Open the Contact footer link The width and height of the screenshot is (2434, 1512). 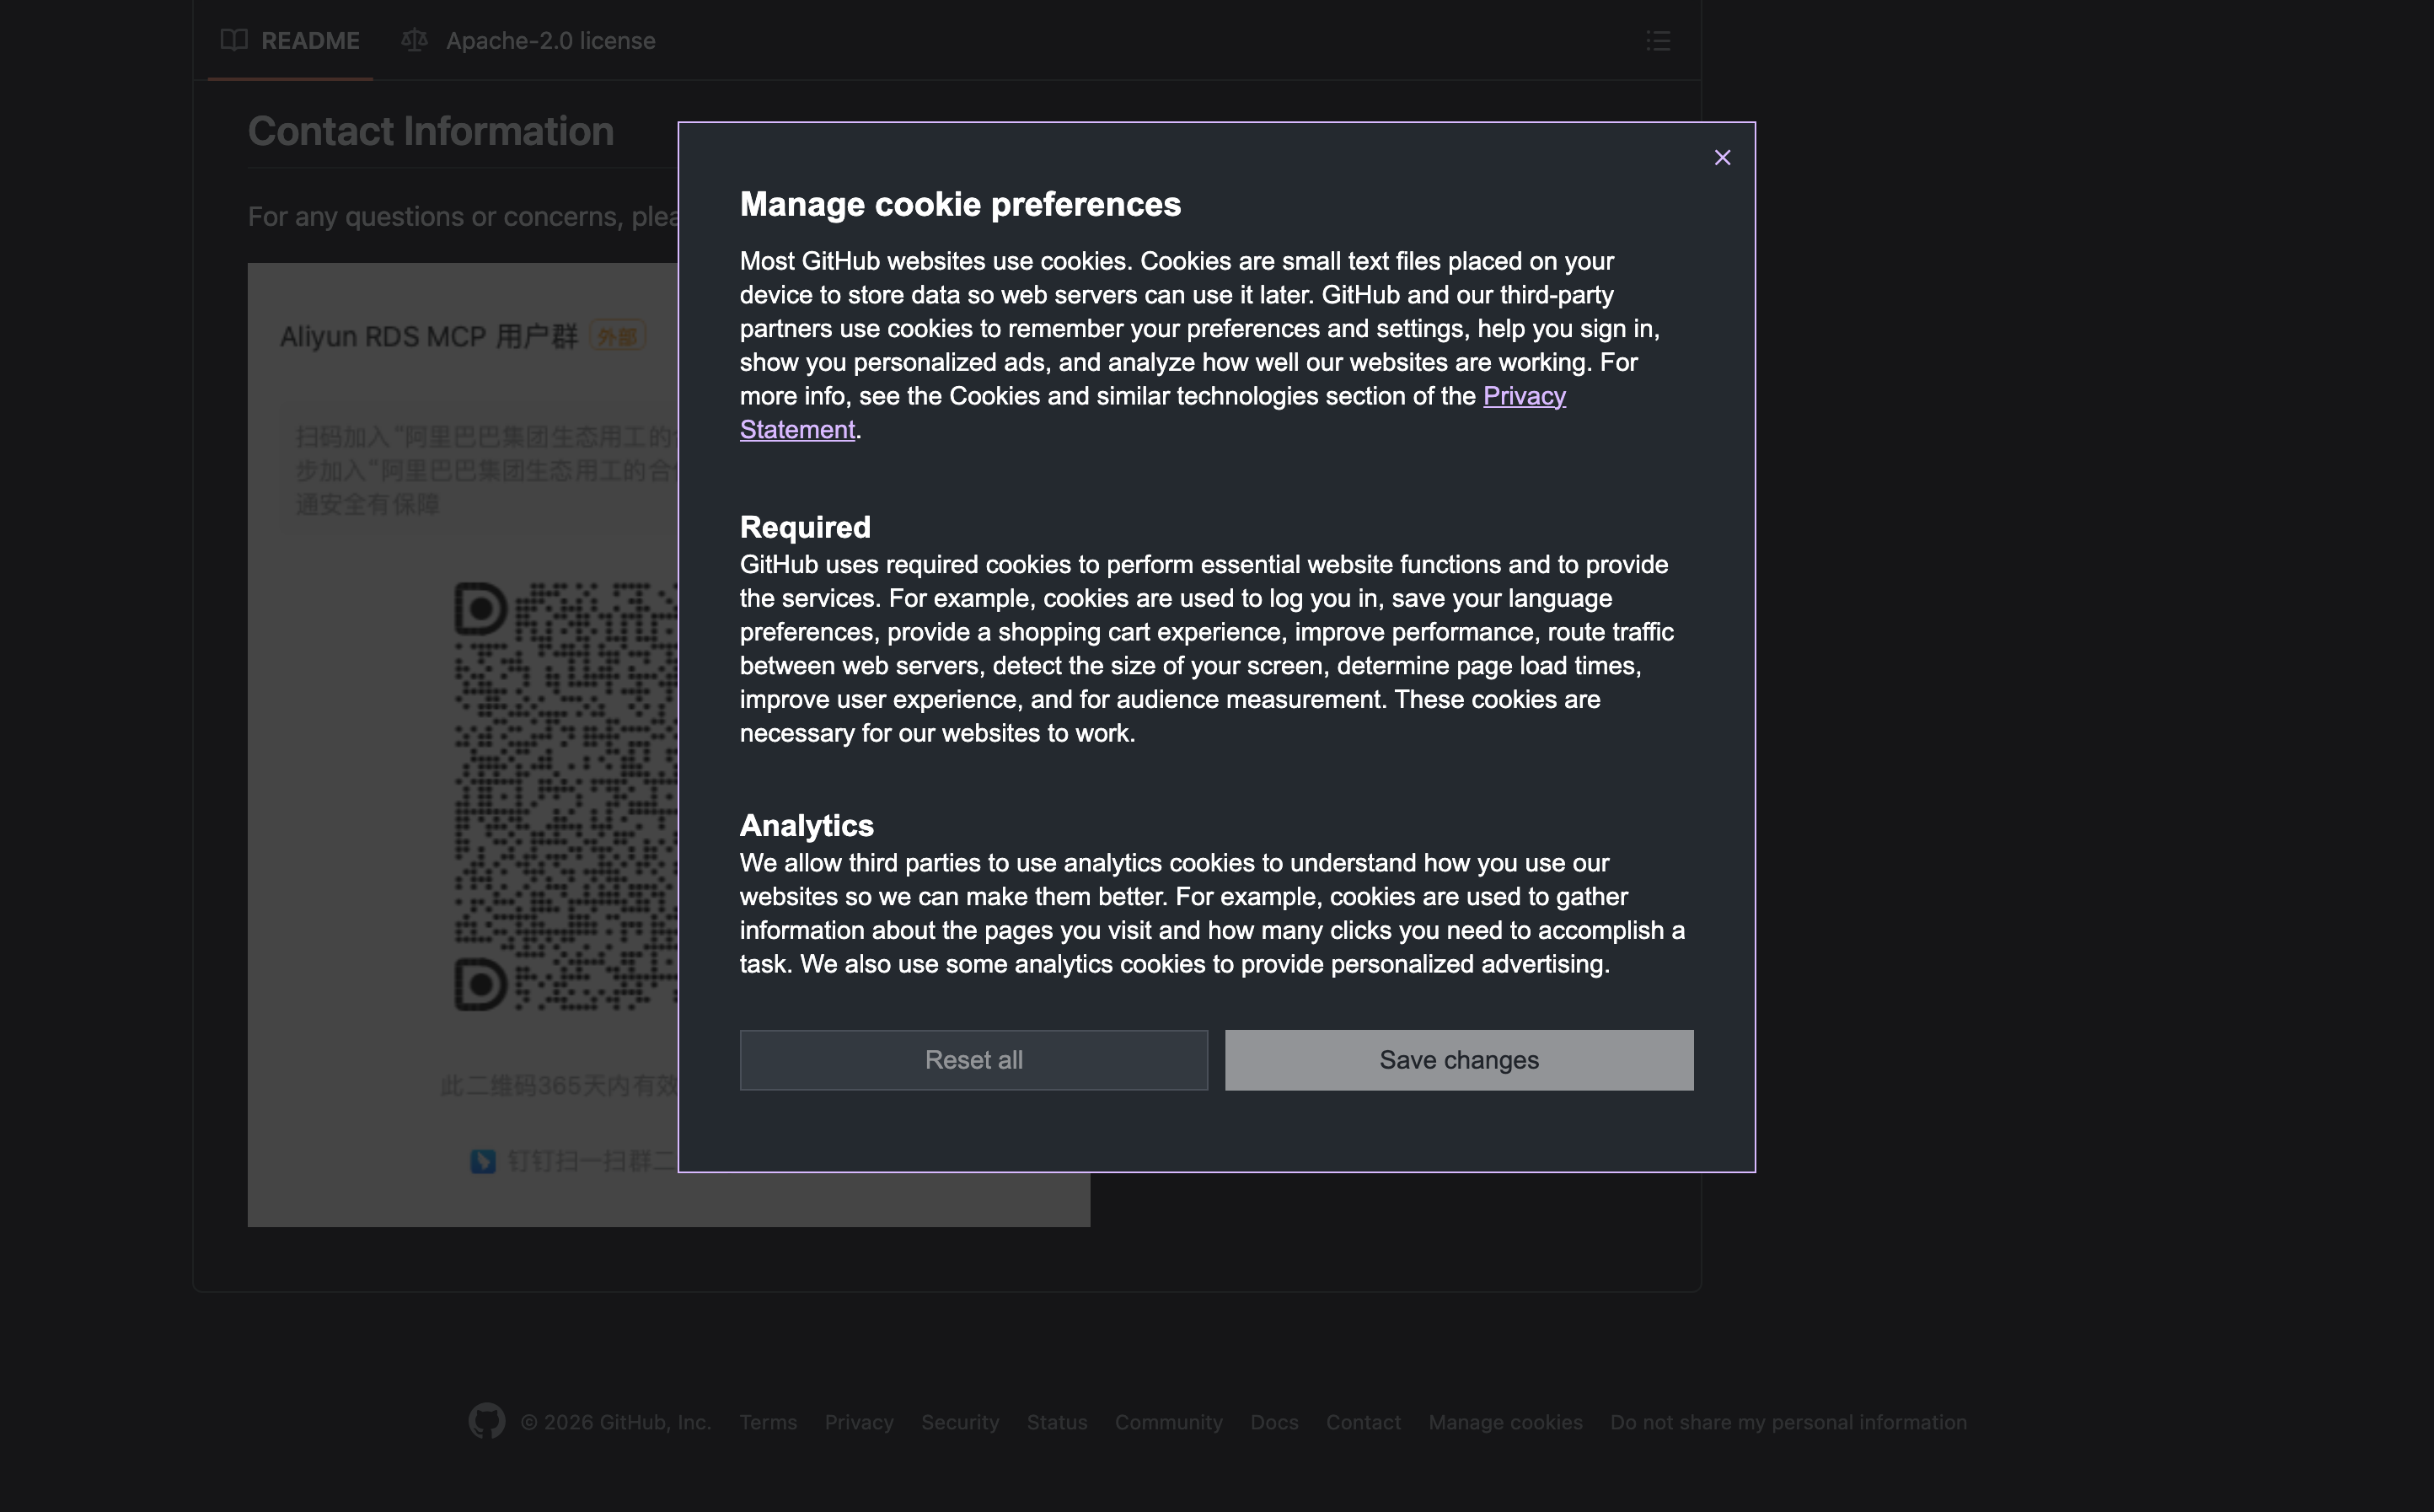tap(1363, 1422)
